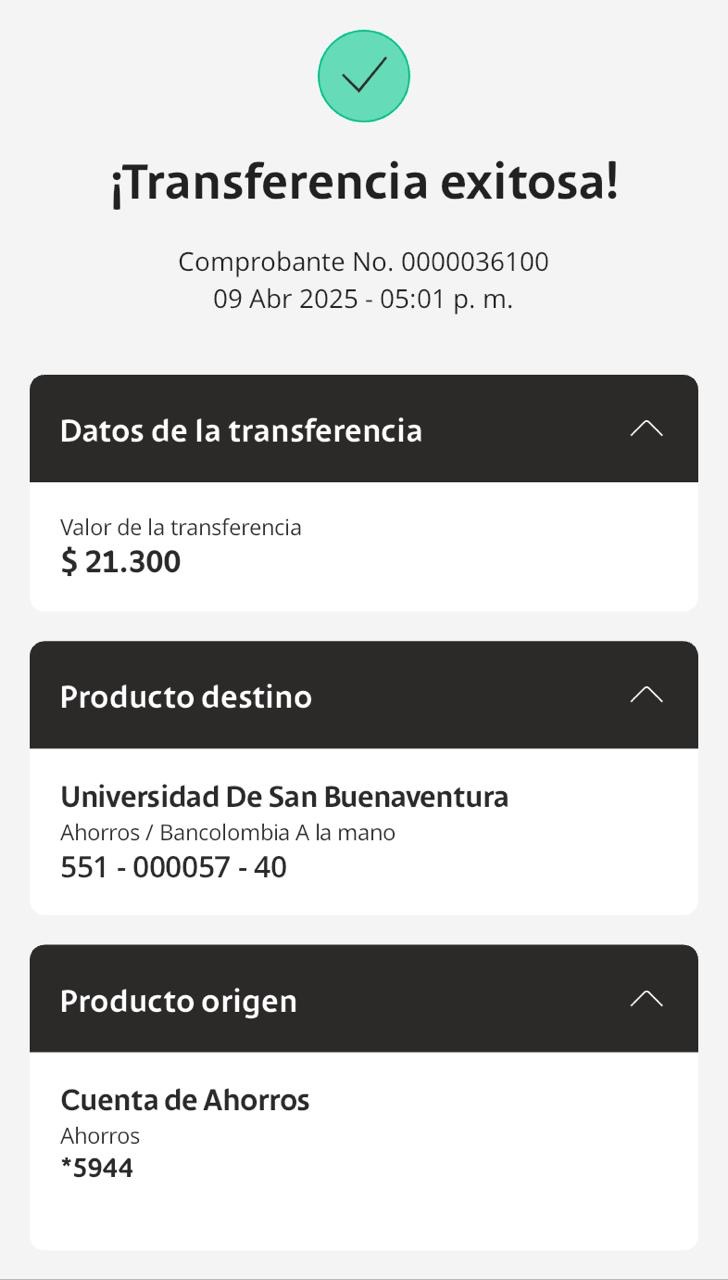Image resolution: width=728 pixels, height=1280 pixels.
Task: Tap the Comprobante No. 0000036100 text
Action: click(x=364, y=262)
